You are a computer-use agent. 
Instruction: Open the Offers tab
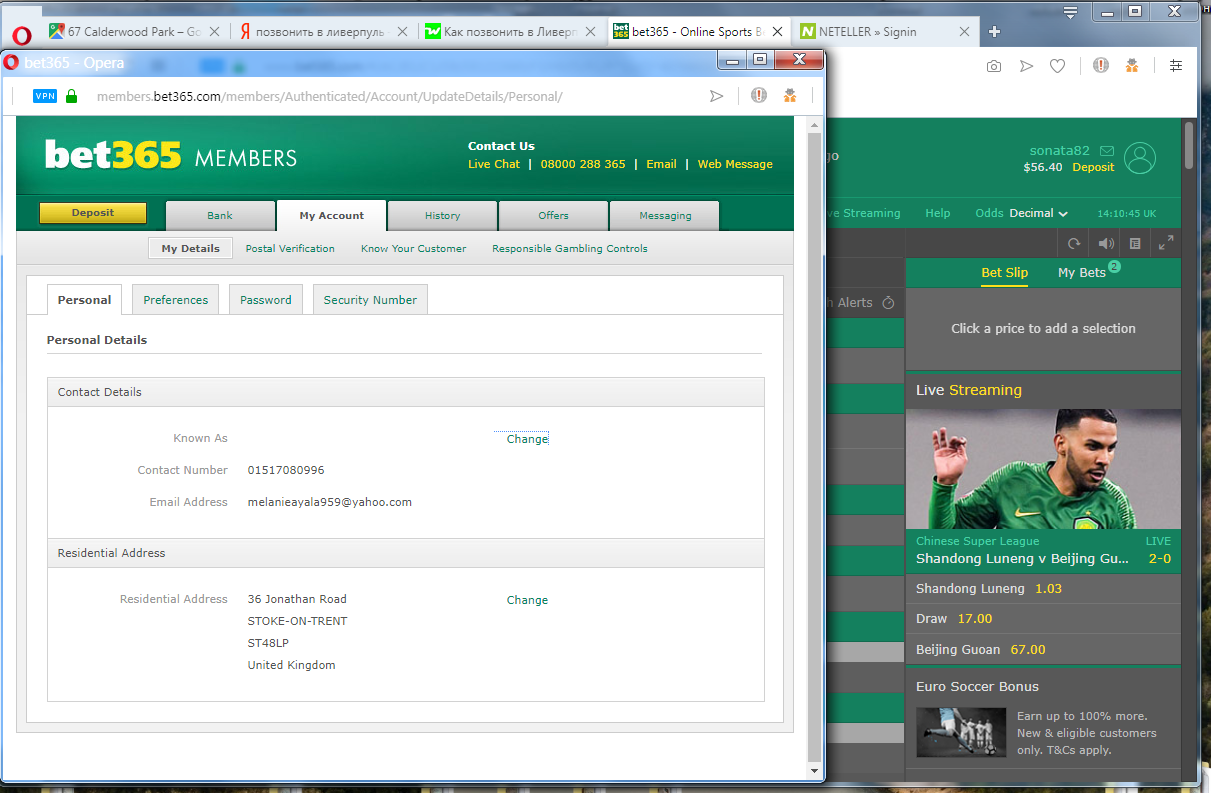[553, 216]
